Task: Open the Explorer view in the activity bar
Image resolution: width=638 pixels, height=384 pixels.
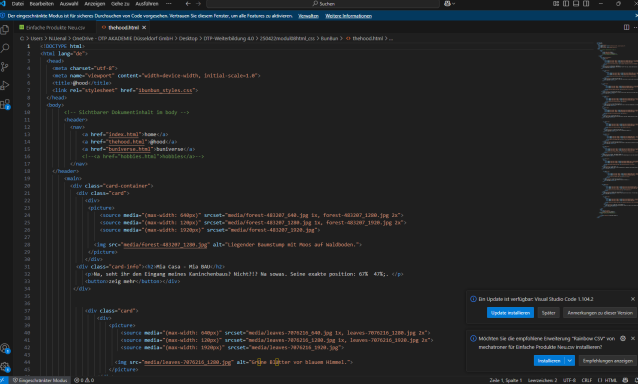Action: [5, 29]
